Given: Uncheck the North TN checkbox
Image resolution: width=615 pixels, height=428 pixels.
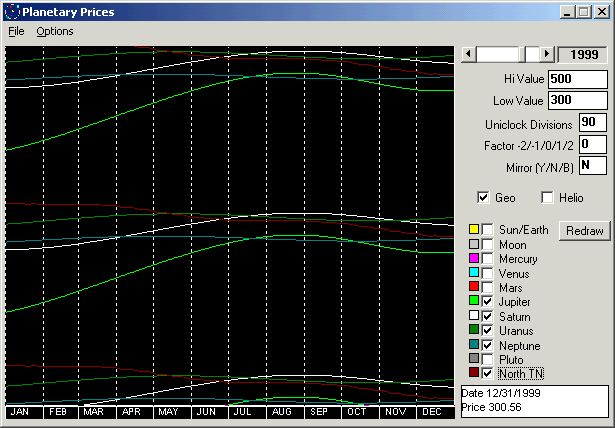Looking at the screenshot, I should (487, 373).
